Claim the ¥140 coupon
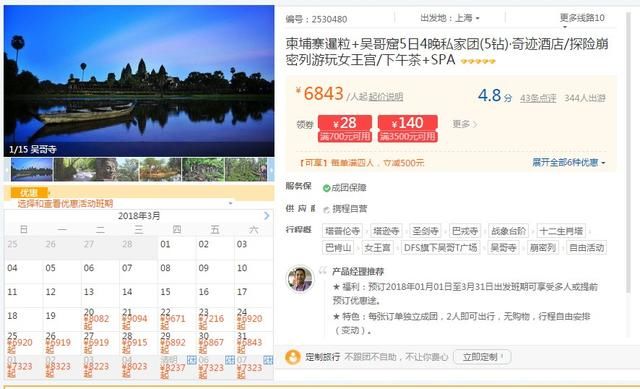The height and width of the screenshot is (389, 640). pos(408,129)
